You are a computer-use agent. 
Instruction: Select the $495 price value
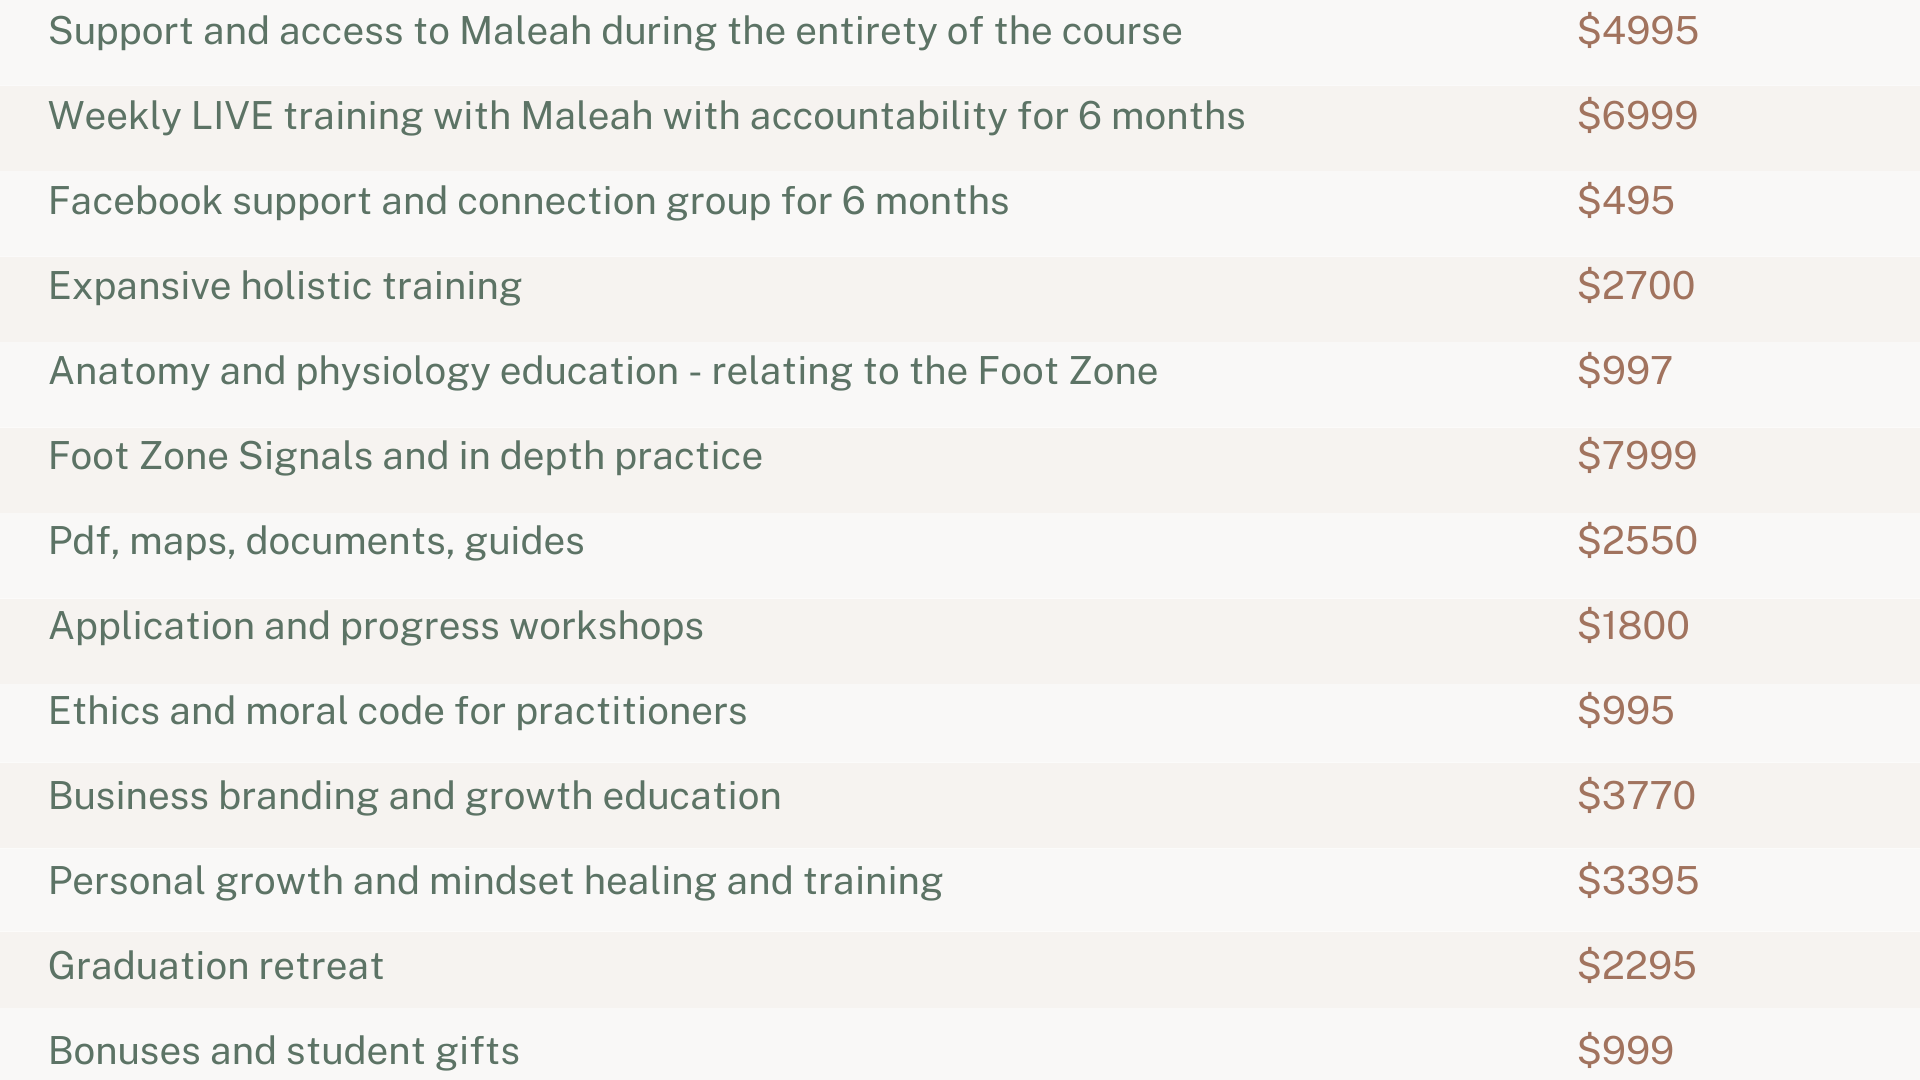[x=1625, y=201]
